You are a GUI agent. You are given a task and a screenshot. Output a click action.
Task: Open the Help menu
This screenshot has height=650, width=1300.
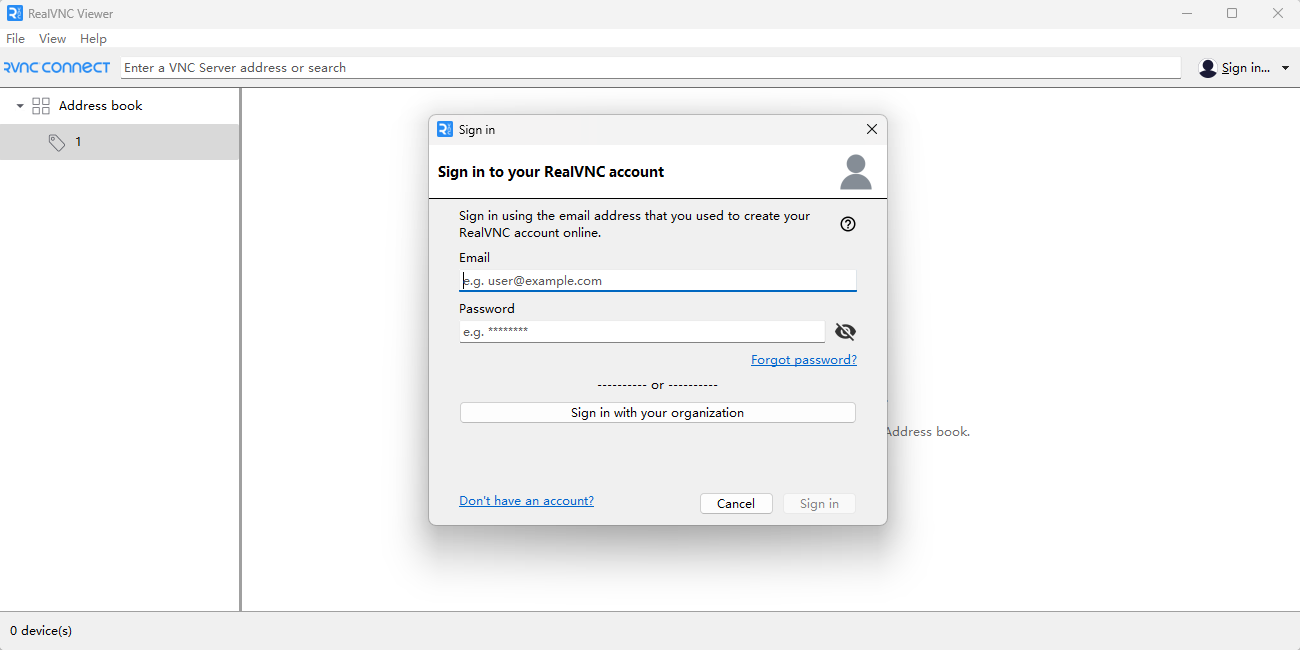point(93,39)
